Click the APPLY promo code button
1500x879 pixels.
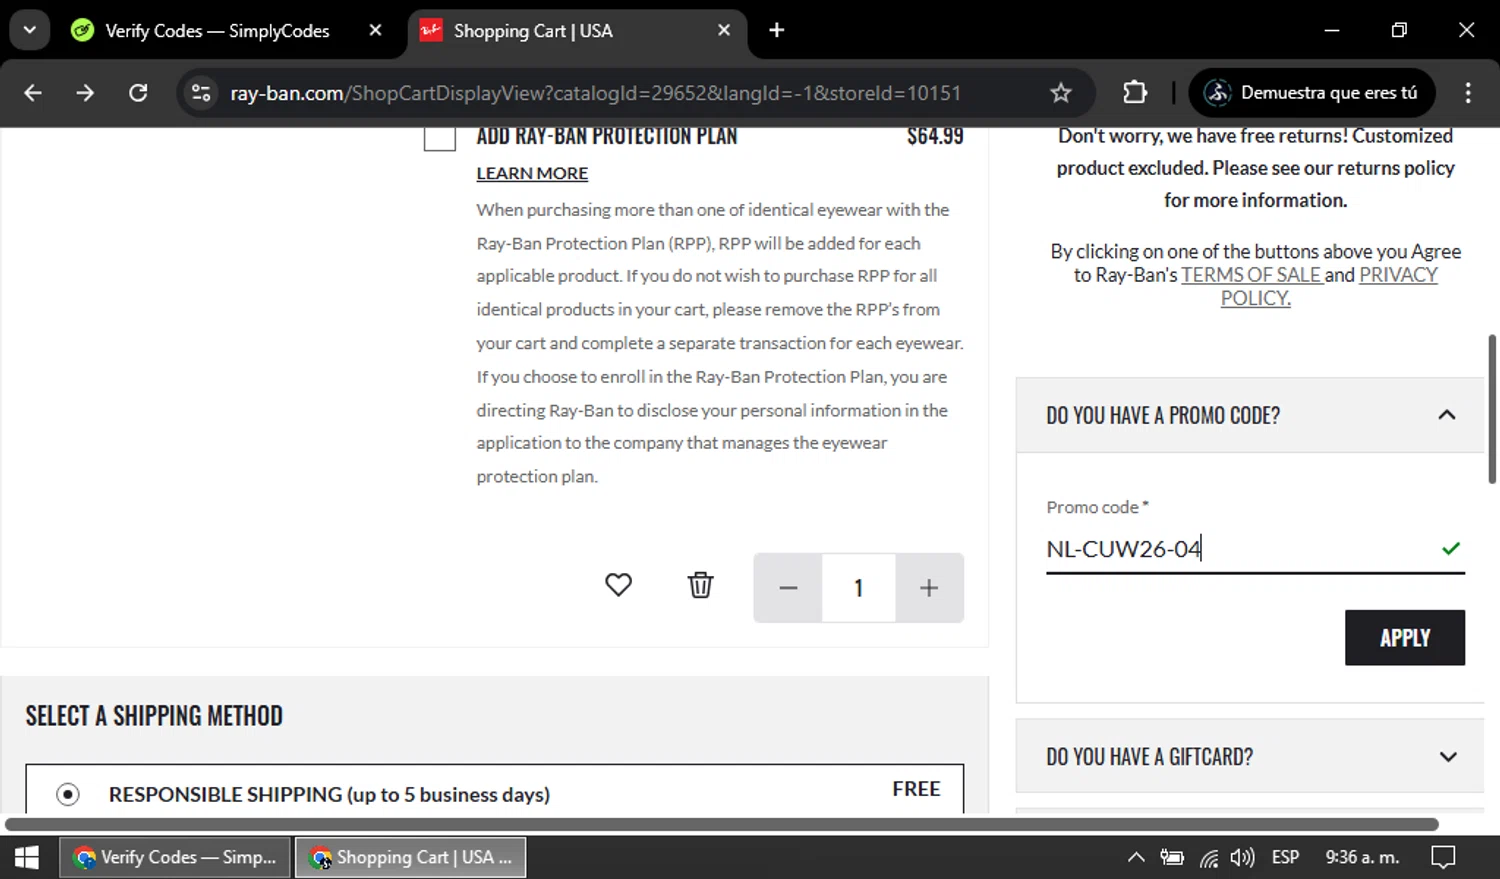1404,638
